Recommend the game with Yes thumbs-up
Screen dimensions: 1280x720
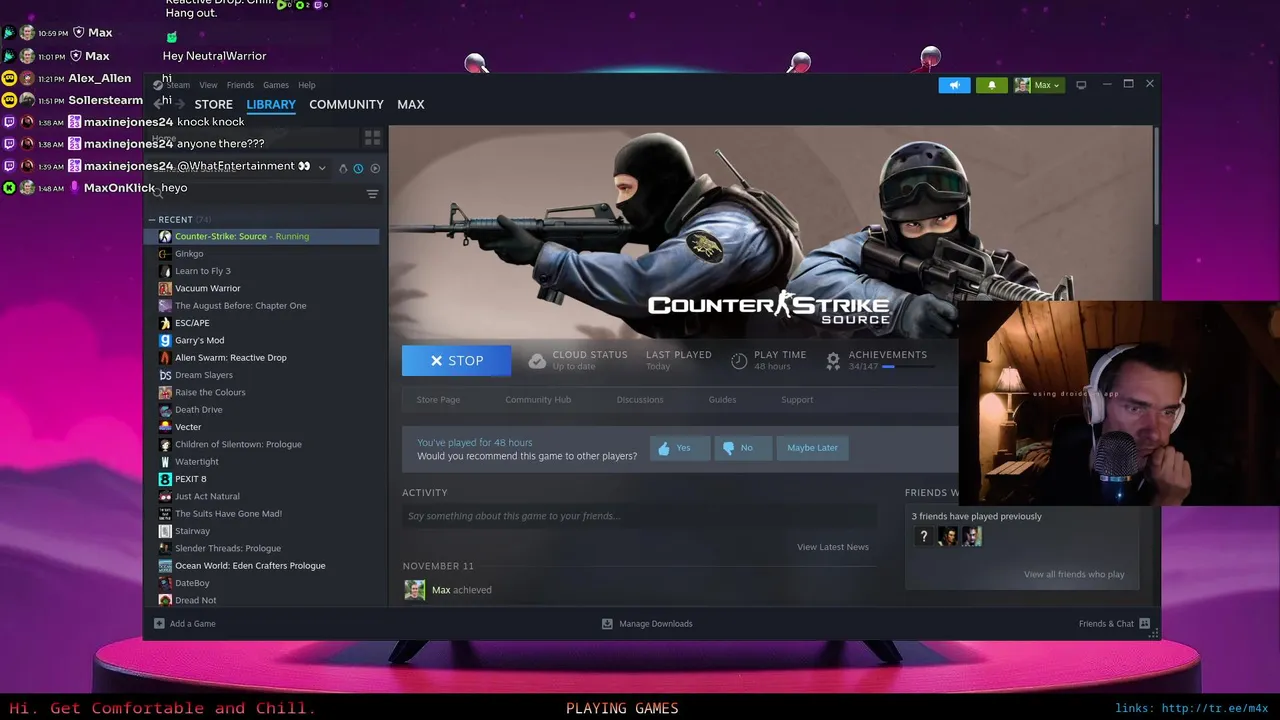679,448
